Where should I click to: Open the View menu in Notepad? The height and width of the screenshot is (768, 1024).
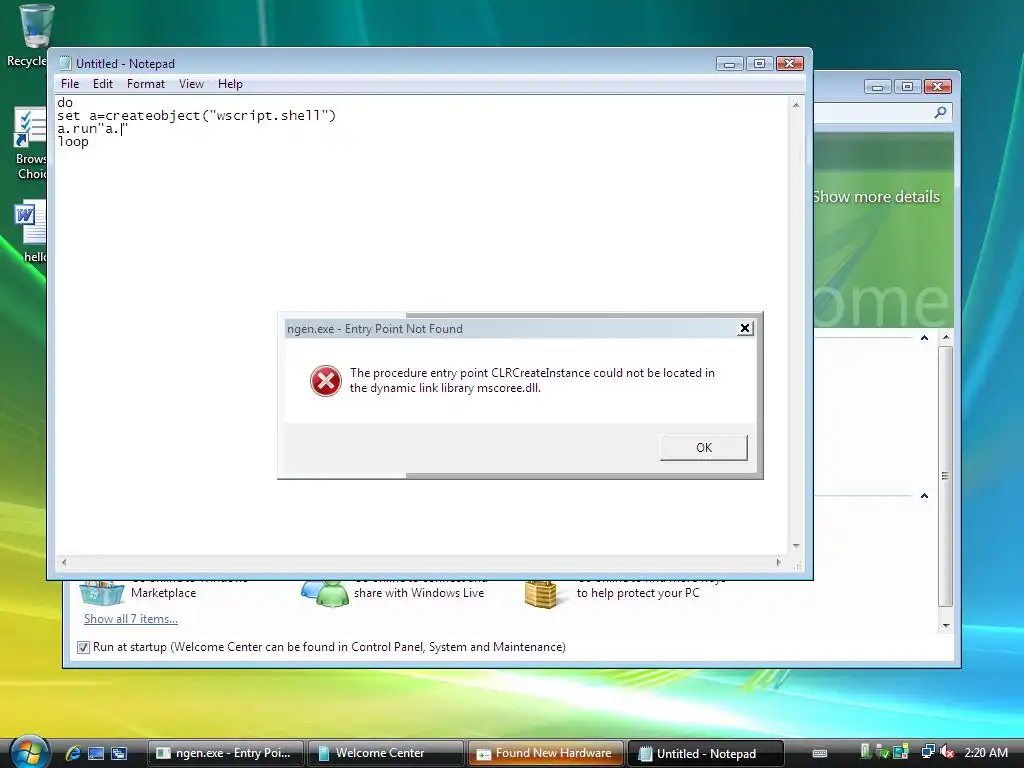191,84
